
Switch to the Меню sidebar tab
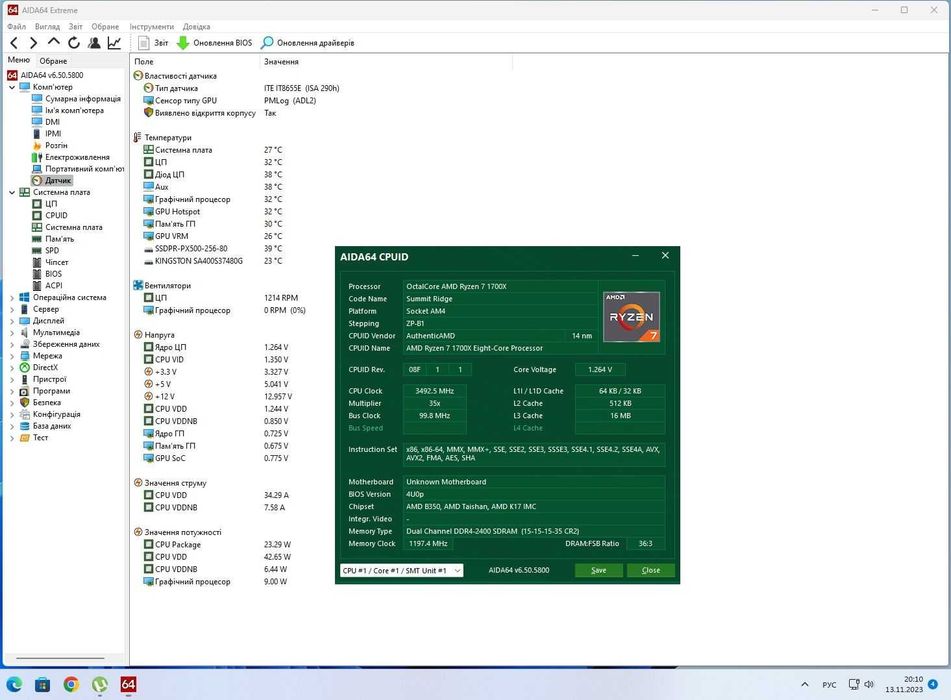coord(19,60)
